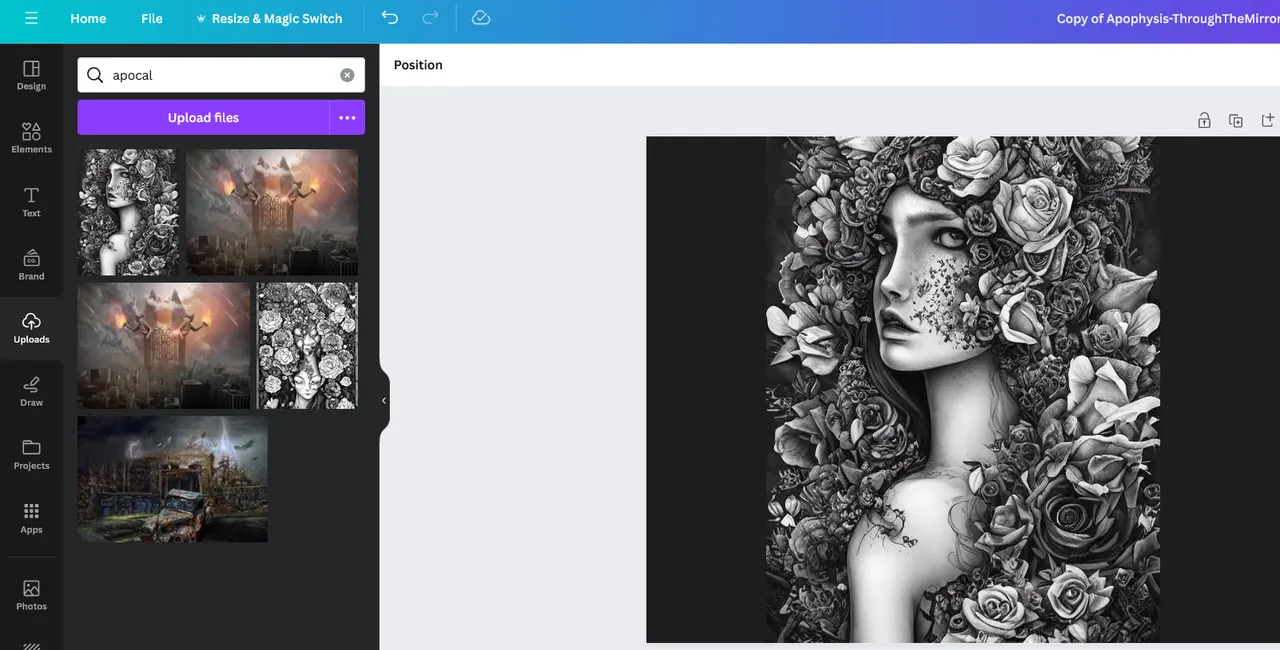Screen dimensions: 1280x650
Task: Add a new page icon
Action: [1267, 120]
